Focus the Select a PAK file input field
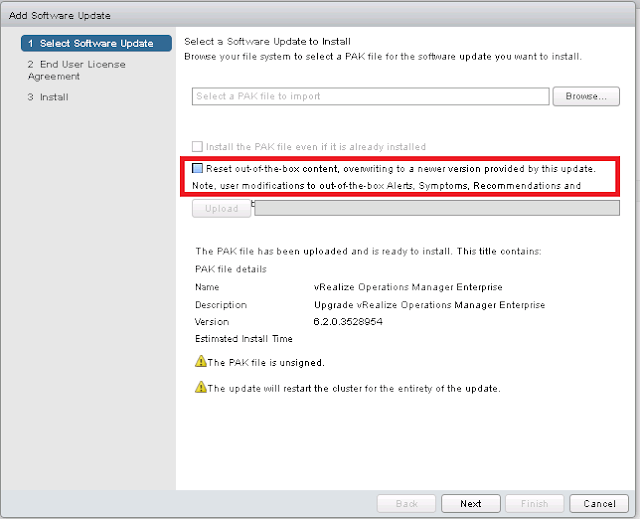This screenshot has height=519, width=640. pyautogui.click(x=371, y=97)
